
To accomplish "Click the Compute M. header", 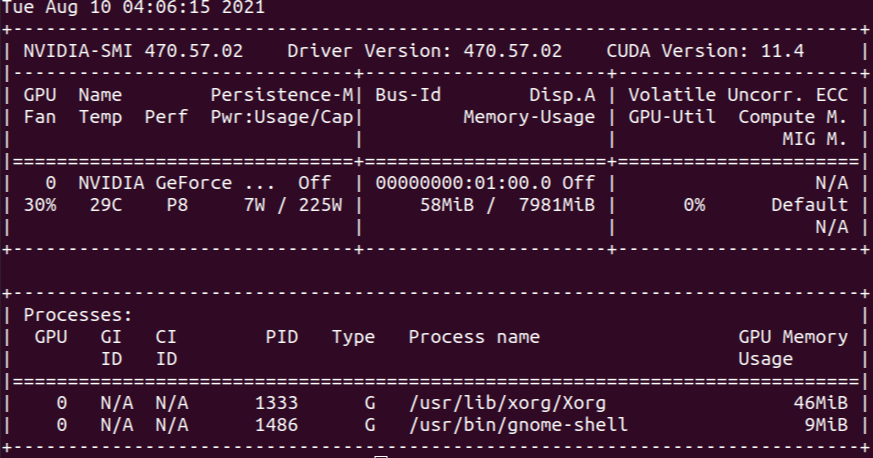I will point(793,117).
